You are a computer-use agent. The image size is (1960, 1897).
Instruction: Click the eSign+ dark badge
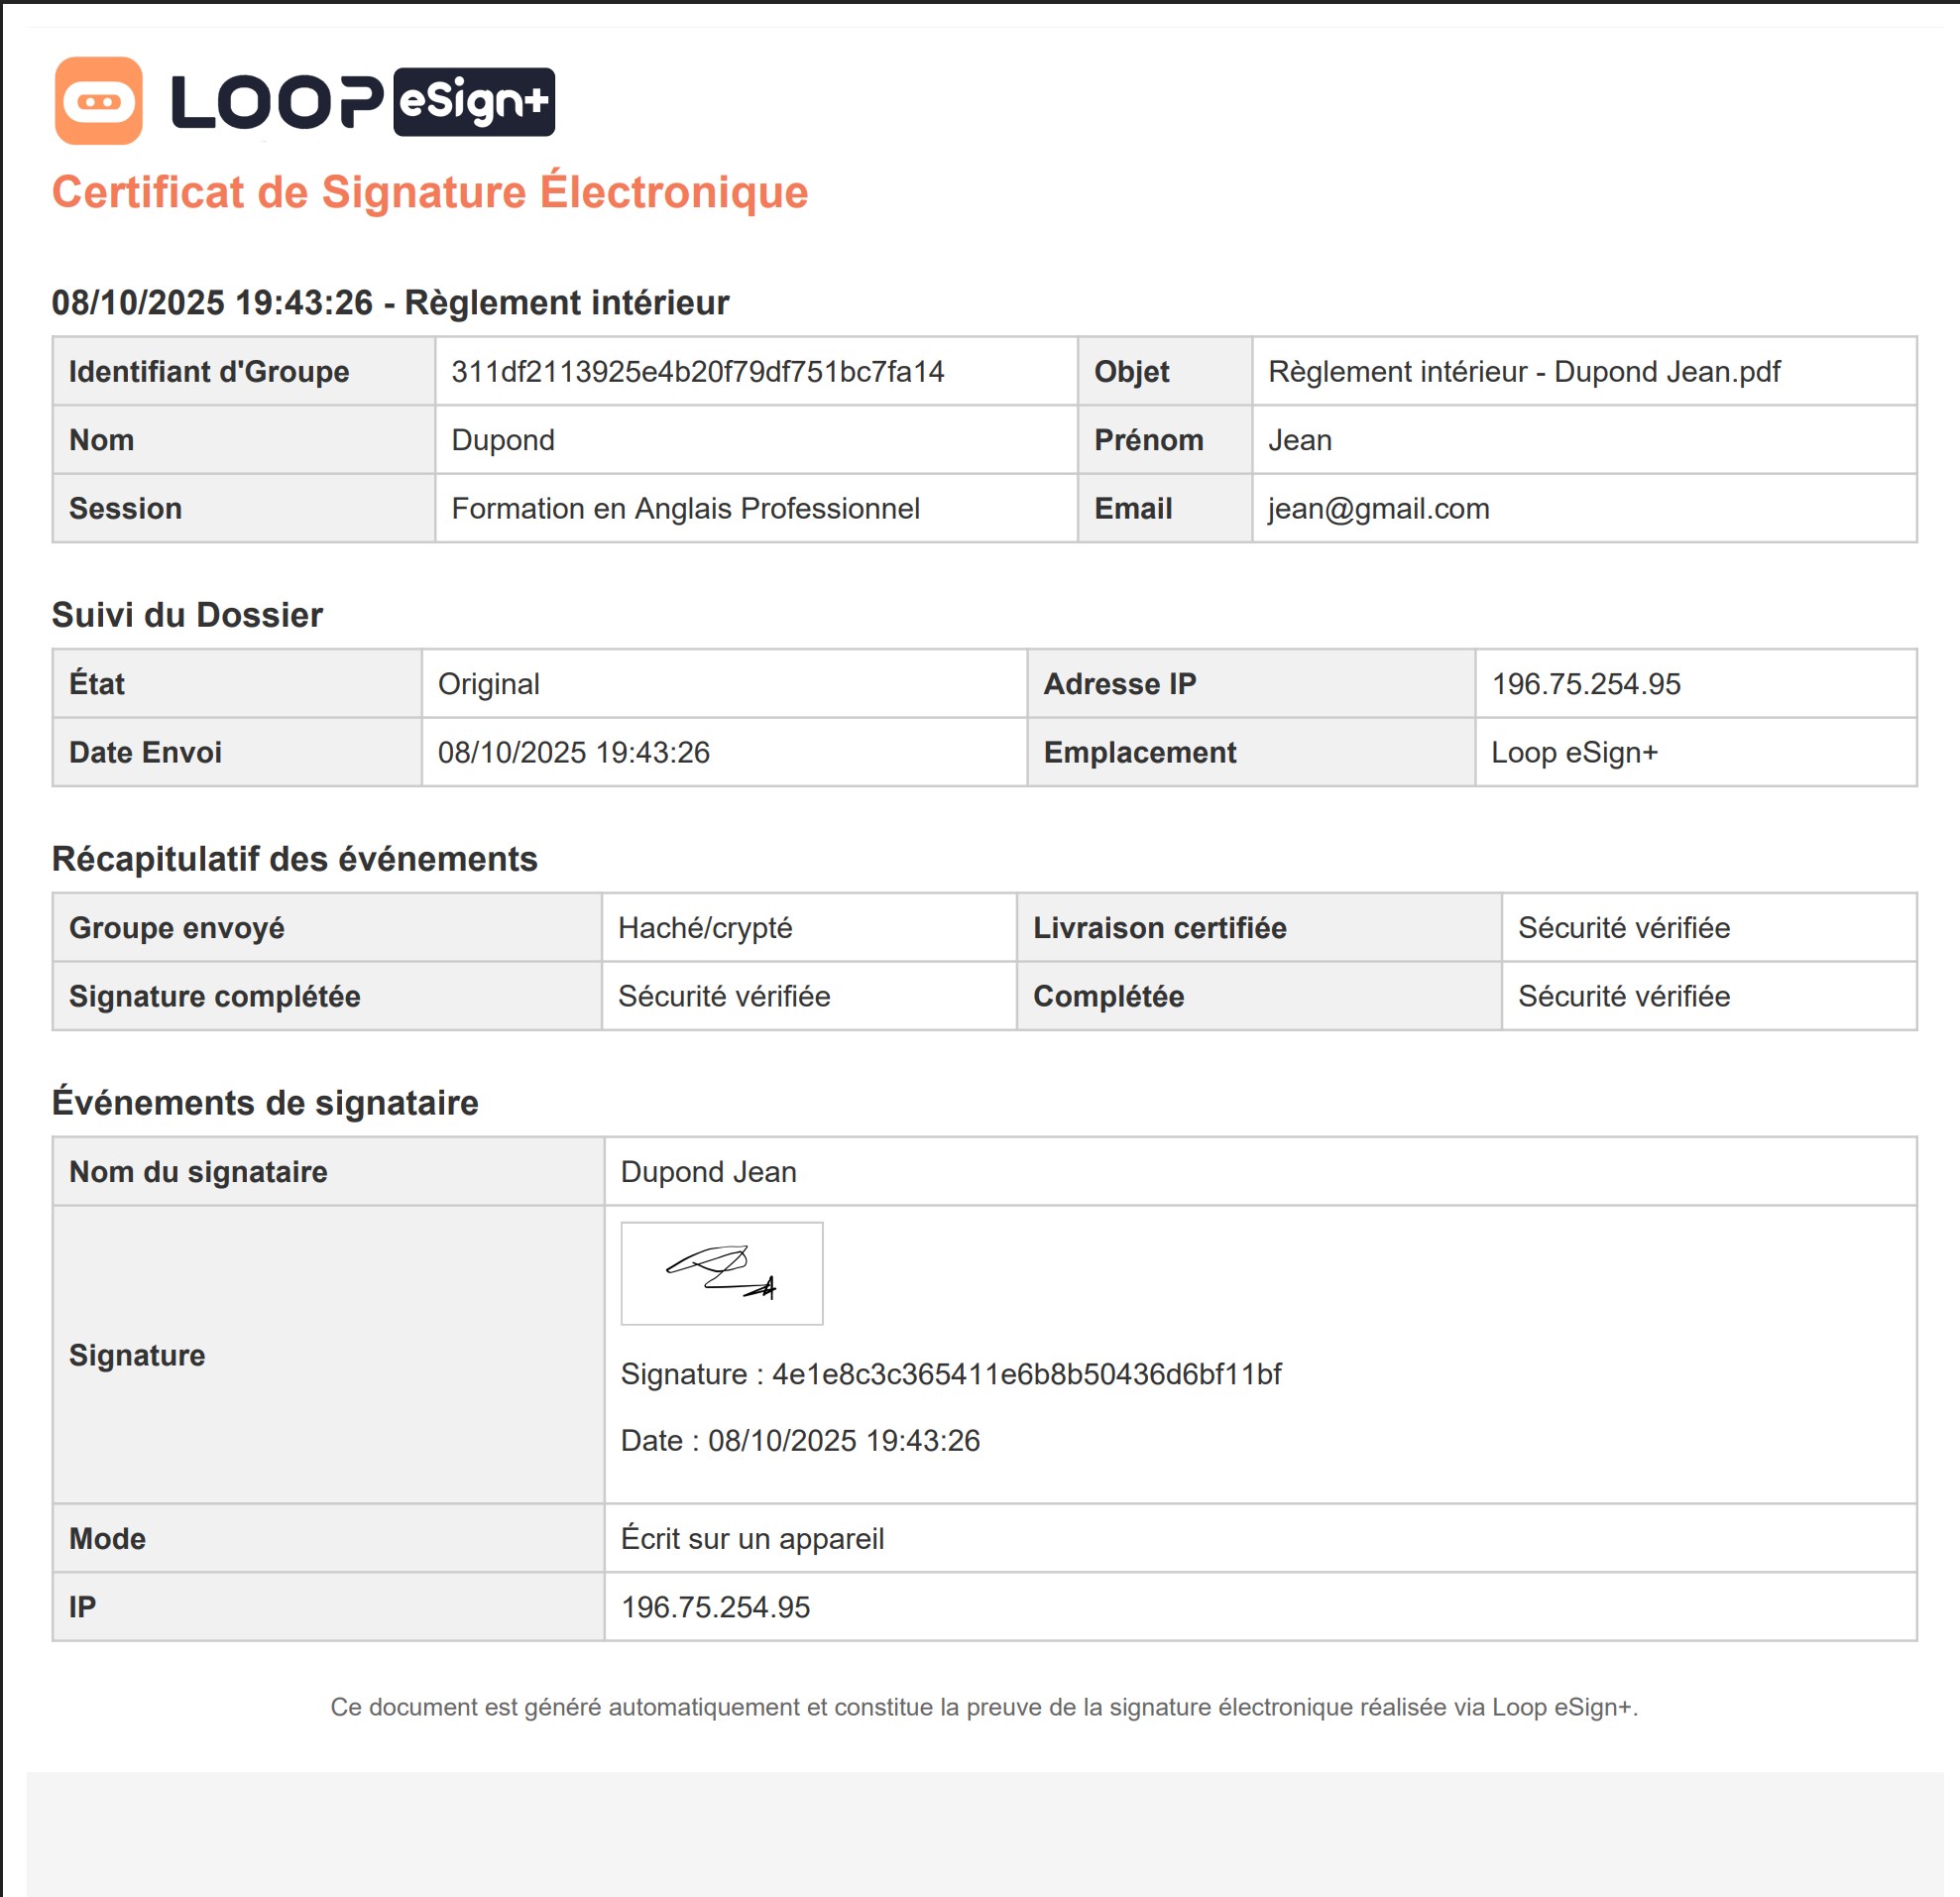(x=474, y=101)
